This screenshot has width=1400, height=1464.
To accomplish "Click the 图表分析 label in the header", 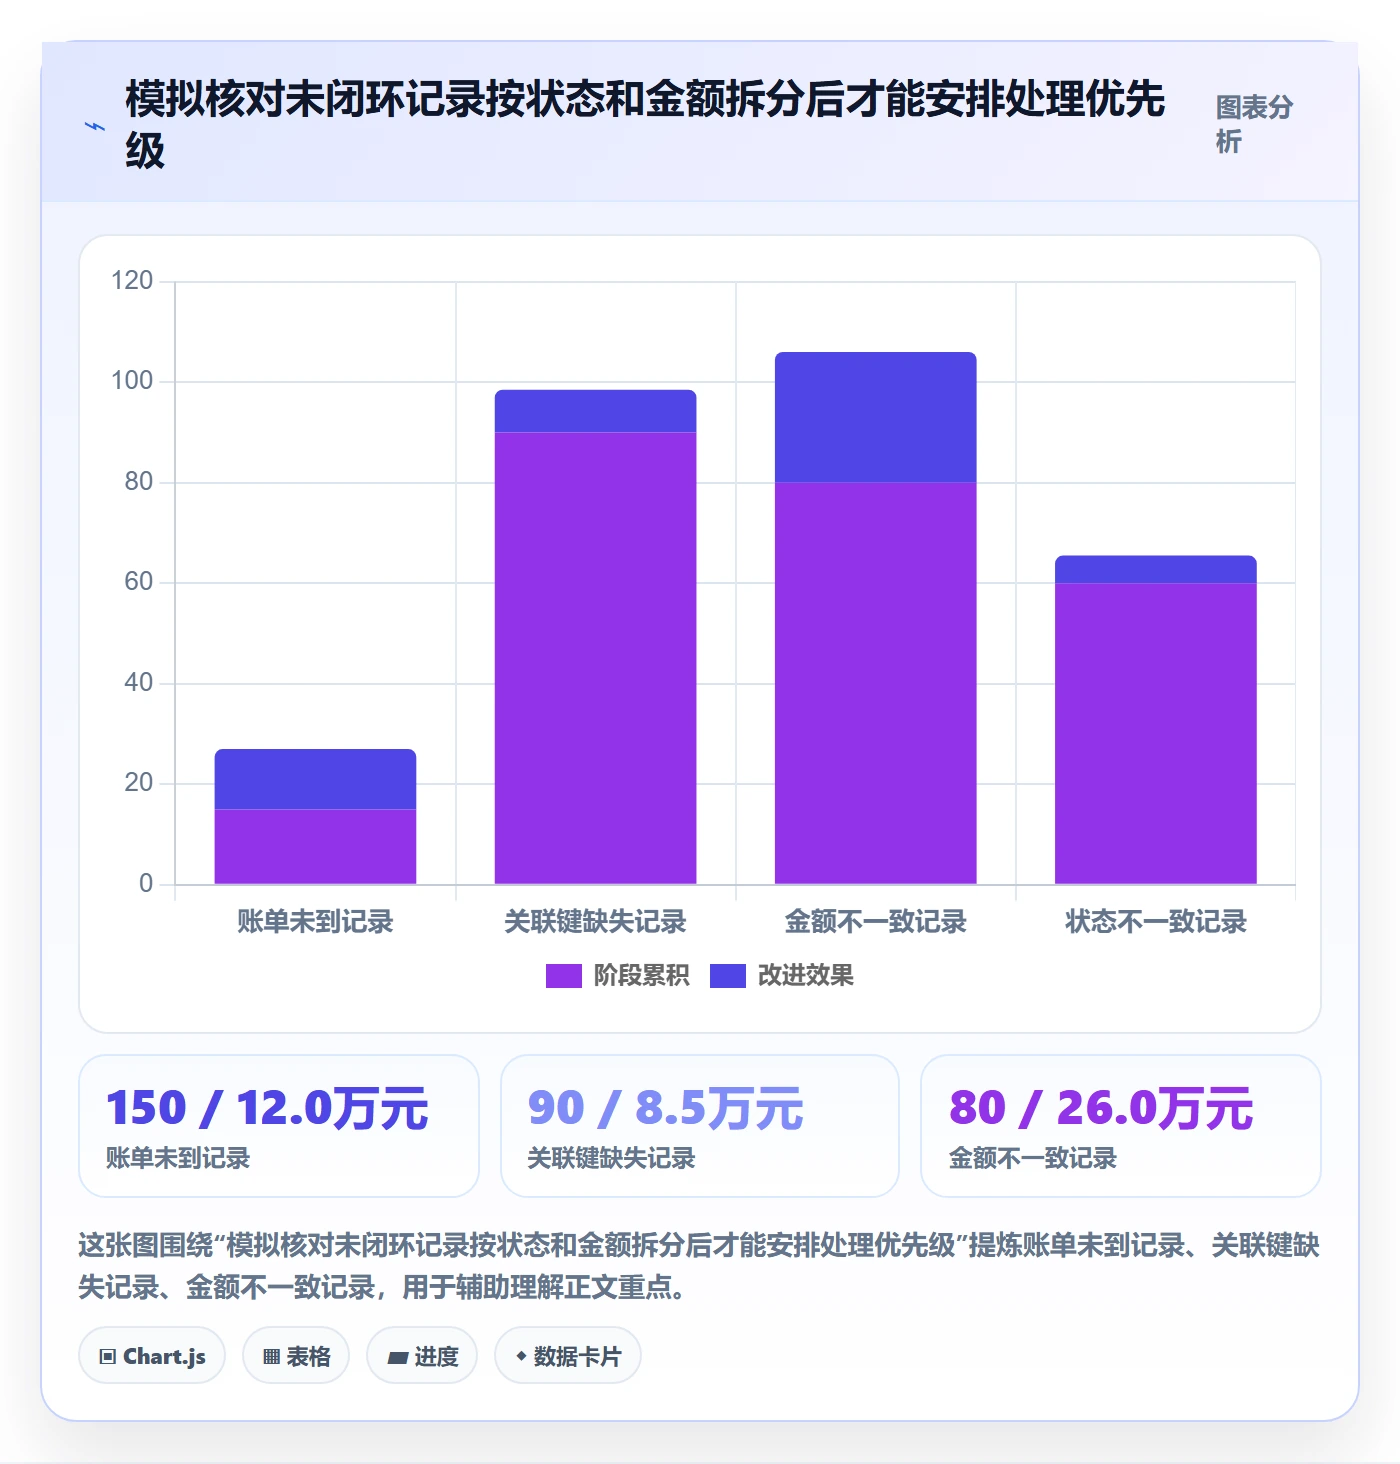I will (1254, 124).
